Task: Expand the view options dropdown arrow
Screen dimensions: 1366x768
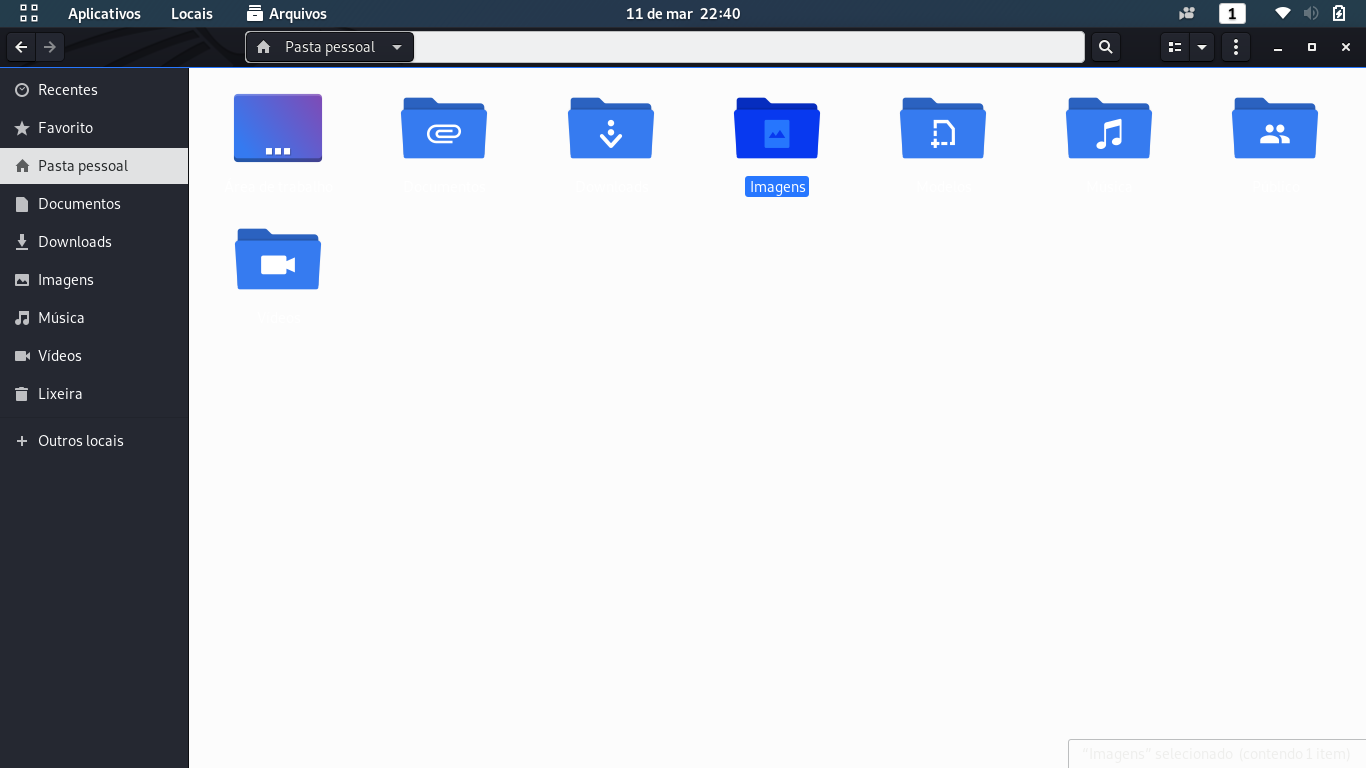Action: (1202, 47)
